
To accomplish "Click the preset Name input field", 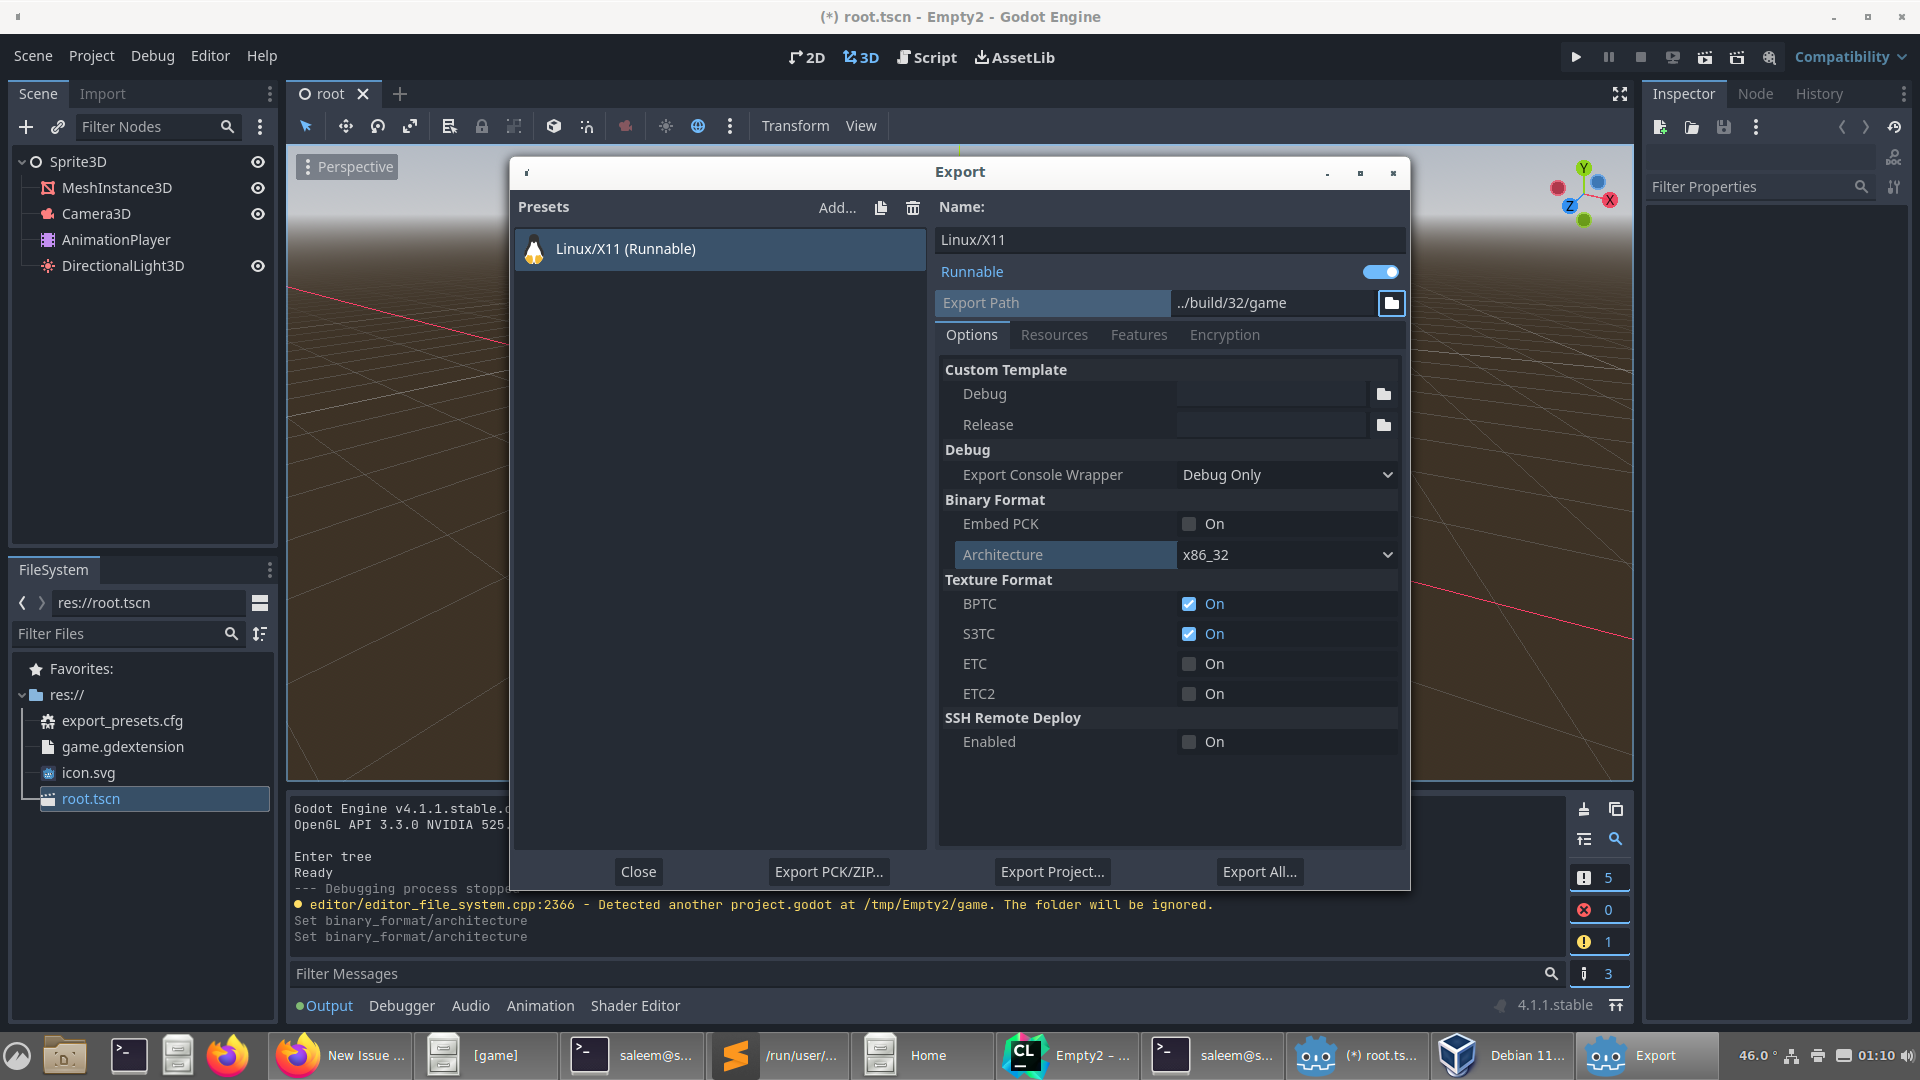I will (1168, 240).
